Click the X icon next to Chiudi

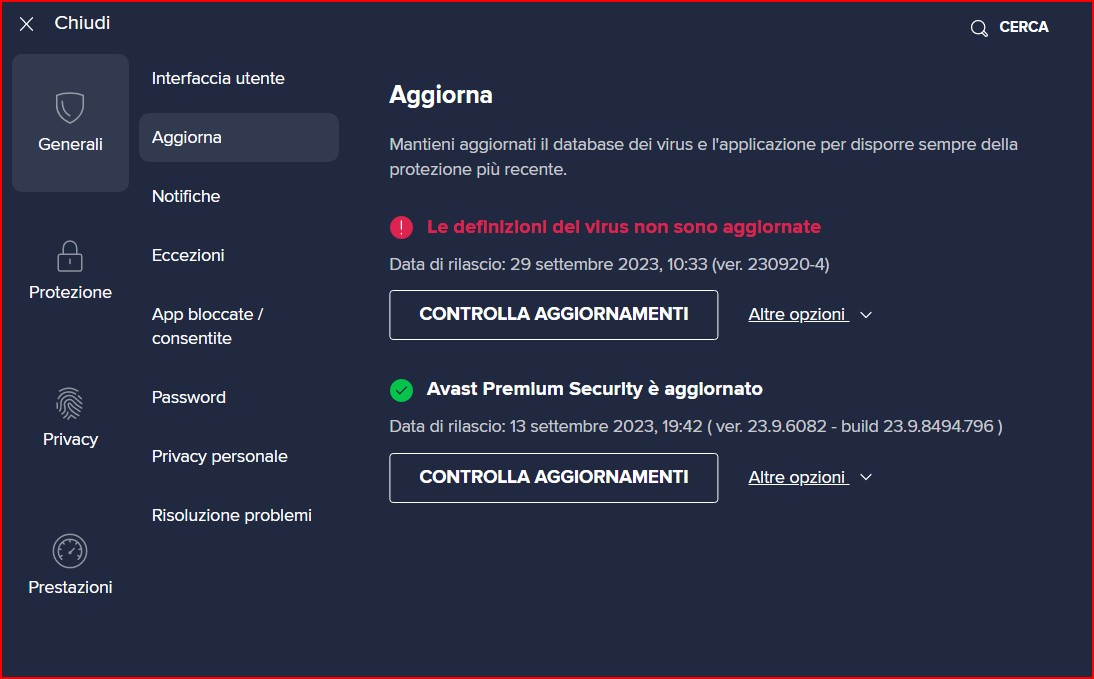[27, 24]
